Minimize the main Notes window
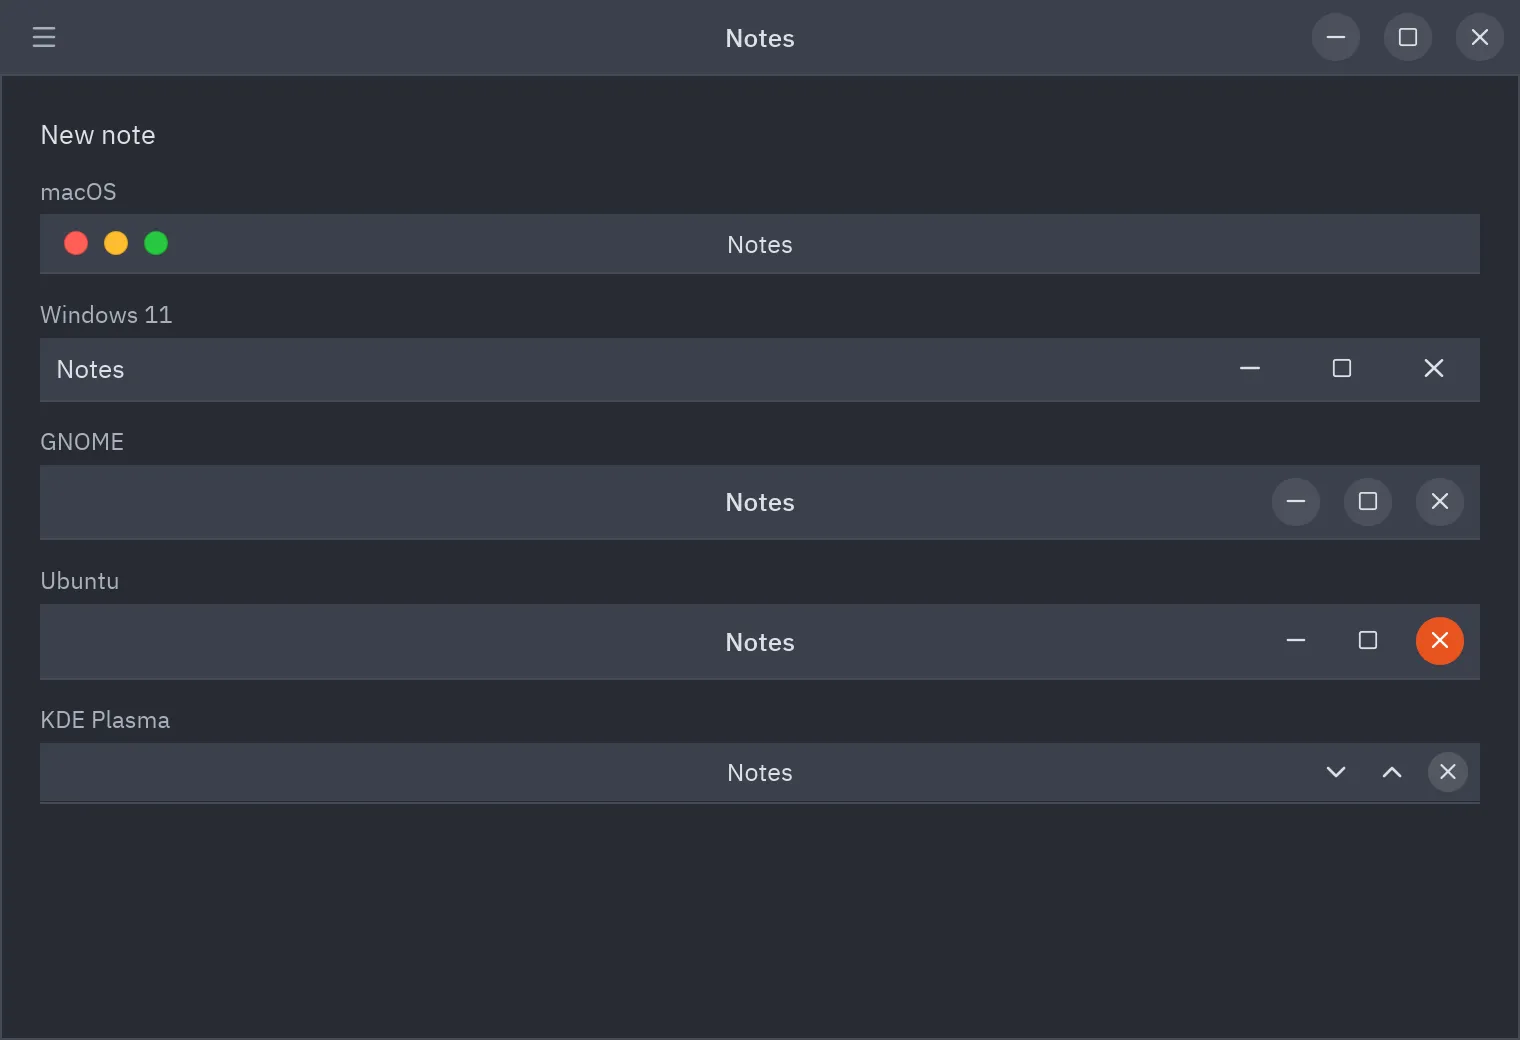Screen dimensions: 1520x1040 point(1336,37)
